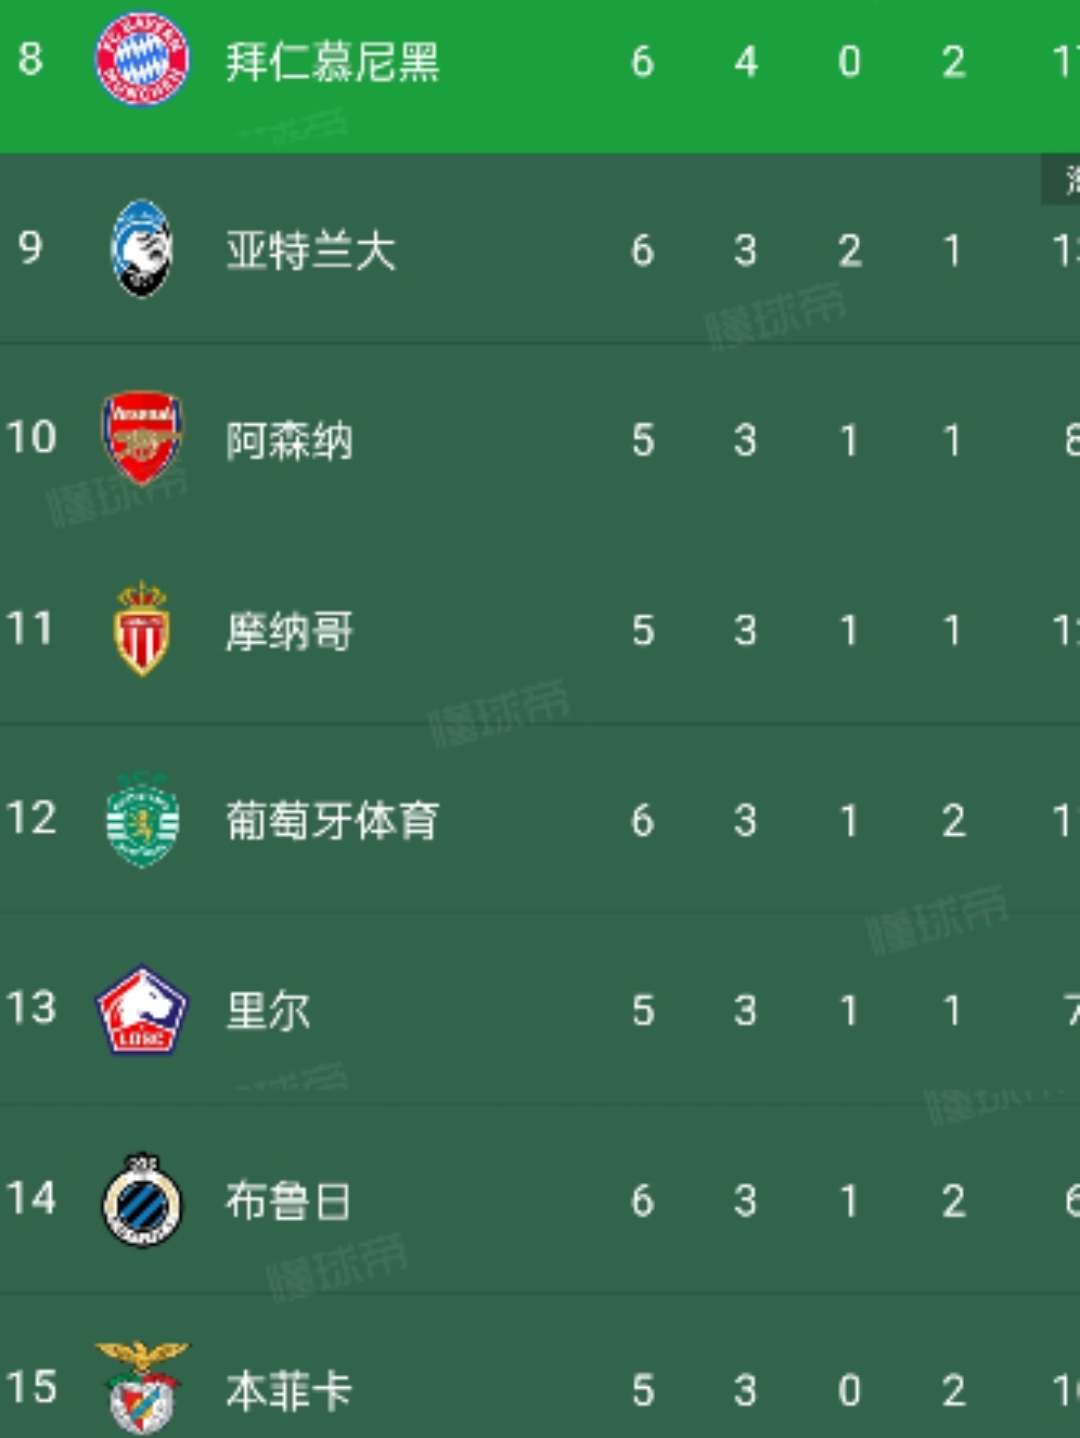Click the Club Brugge crest
Image resolution: width=1080 pixels, height=1438 pixels.
point(142,1200)
